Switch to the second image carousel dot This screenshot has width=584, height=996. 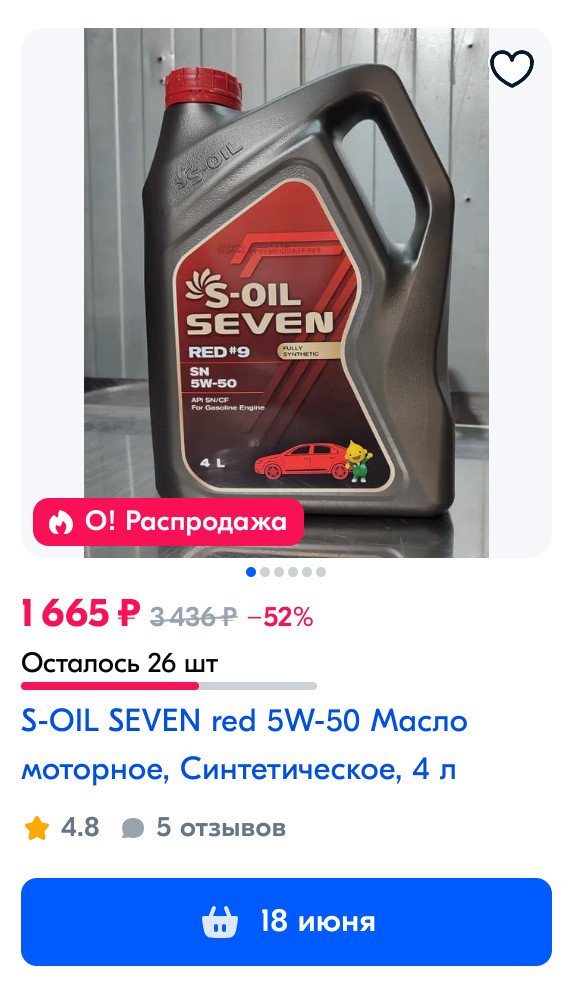click(x=265, y=572)
